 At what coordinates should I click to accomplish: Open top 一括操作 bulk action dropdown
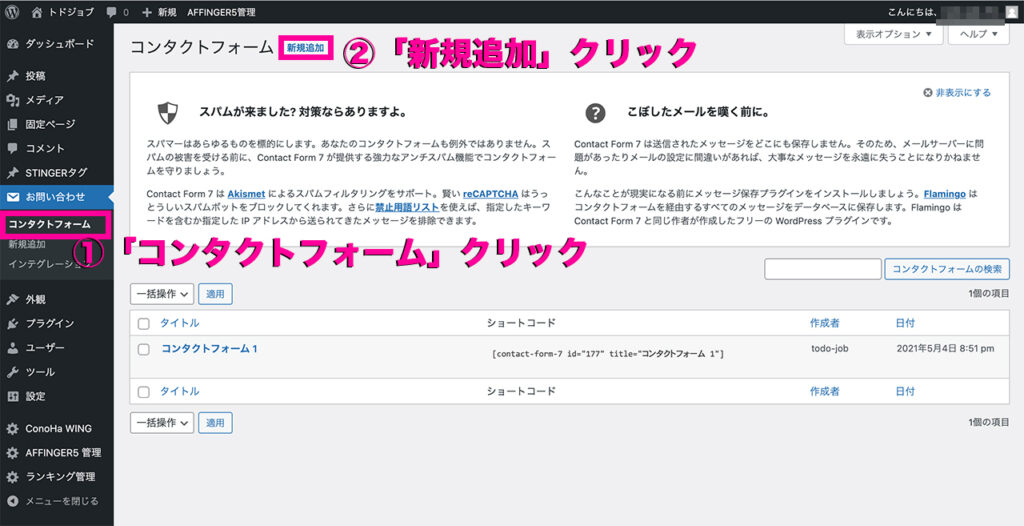pyautogui.click(x=162, y=294)
